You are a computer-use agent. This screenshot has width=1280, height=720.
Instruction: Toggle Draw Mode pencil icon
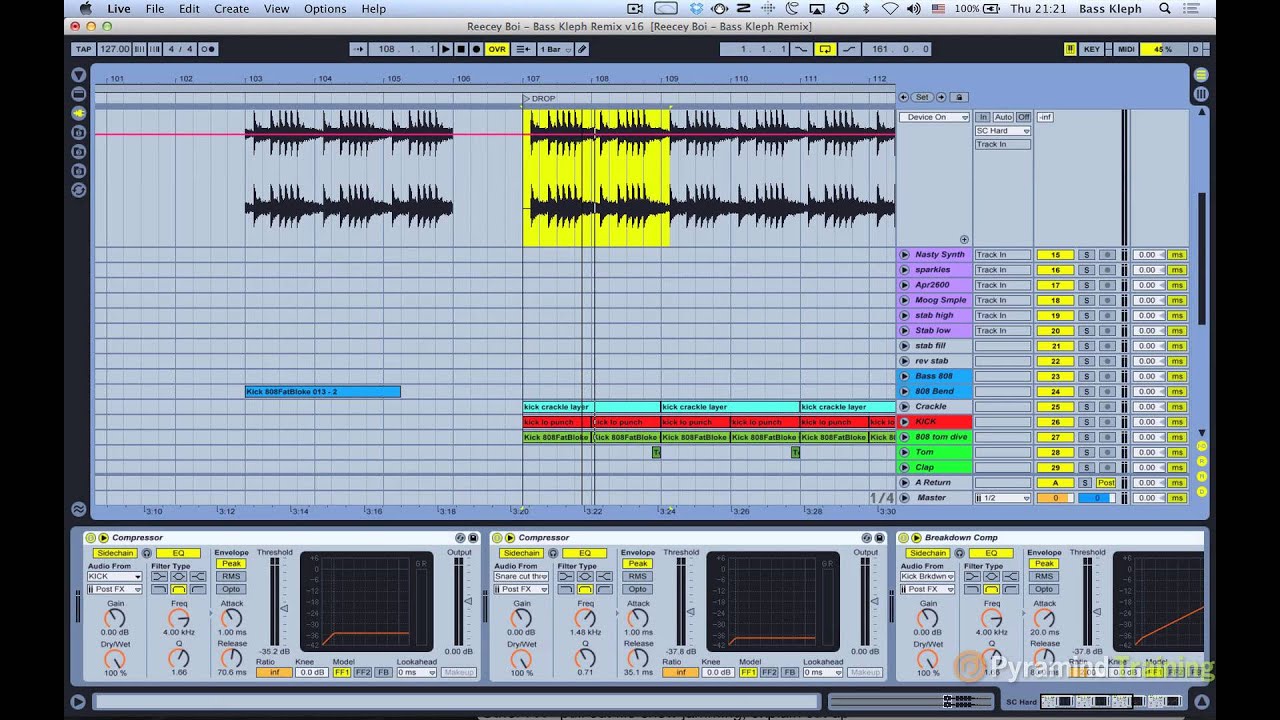[x=582, y=49]
